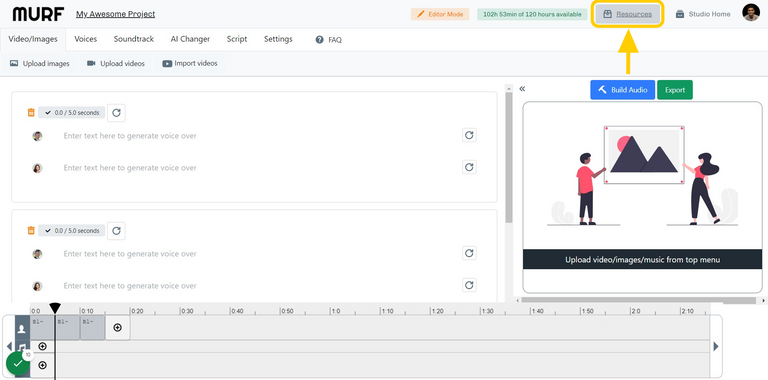Screen dimensions: 768x380
Task: Click the add-block plus icon in the voice timeline track
Action: pos(118,328)
